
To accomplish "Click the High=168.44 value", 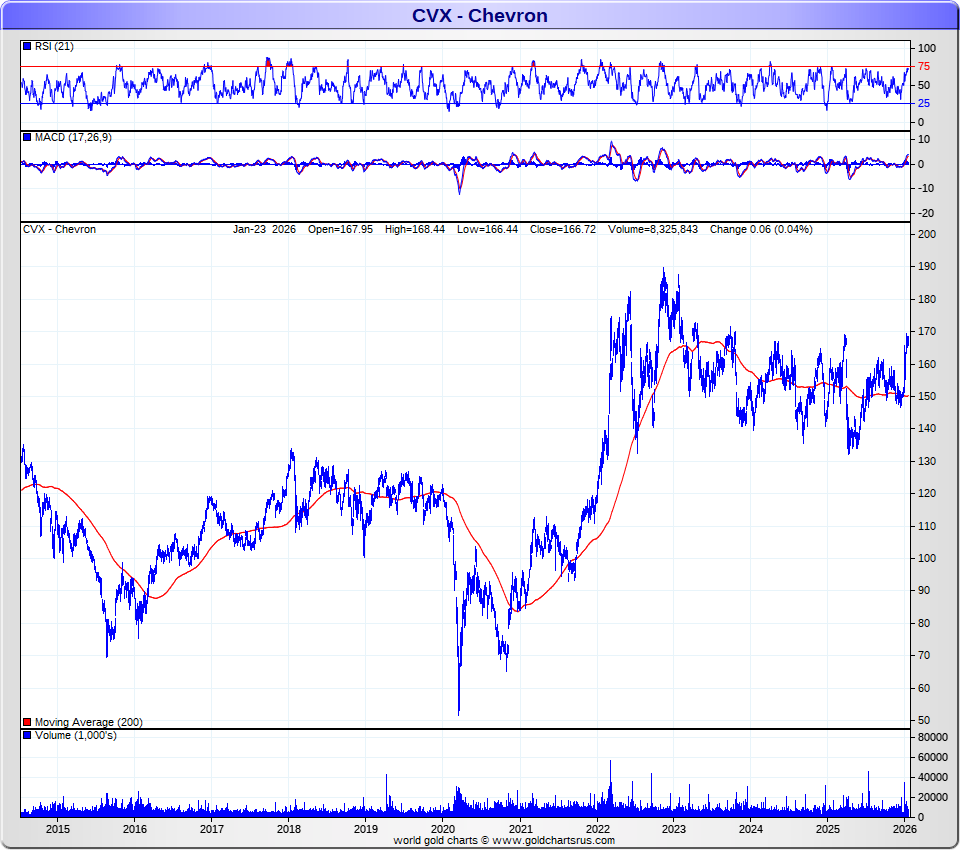I will click(415, 230).
